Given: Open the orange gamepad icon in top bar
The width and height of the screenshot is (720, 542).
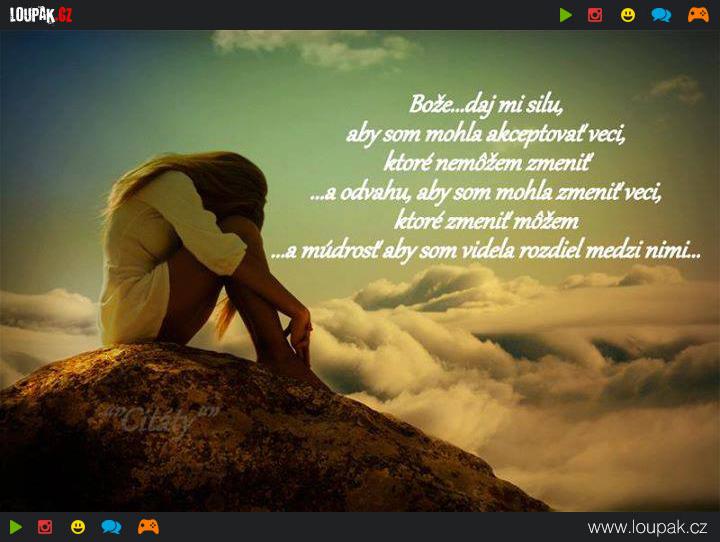Looking at the screenshot, I should click(698, 15).
